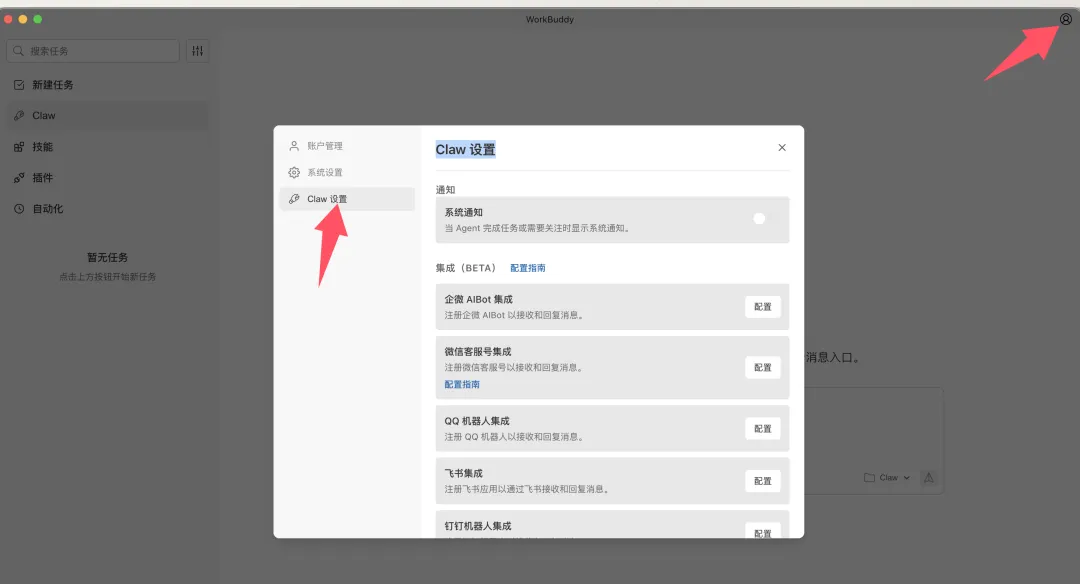Image resolution: width=1080 pixels, height=584 pixels.
Task: Open the user account icon in title bar
Action: click(x=1065, y=19)
